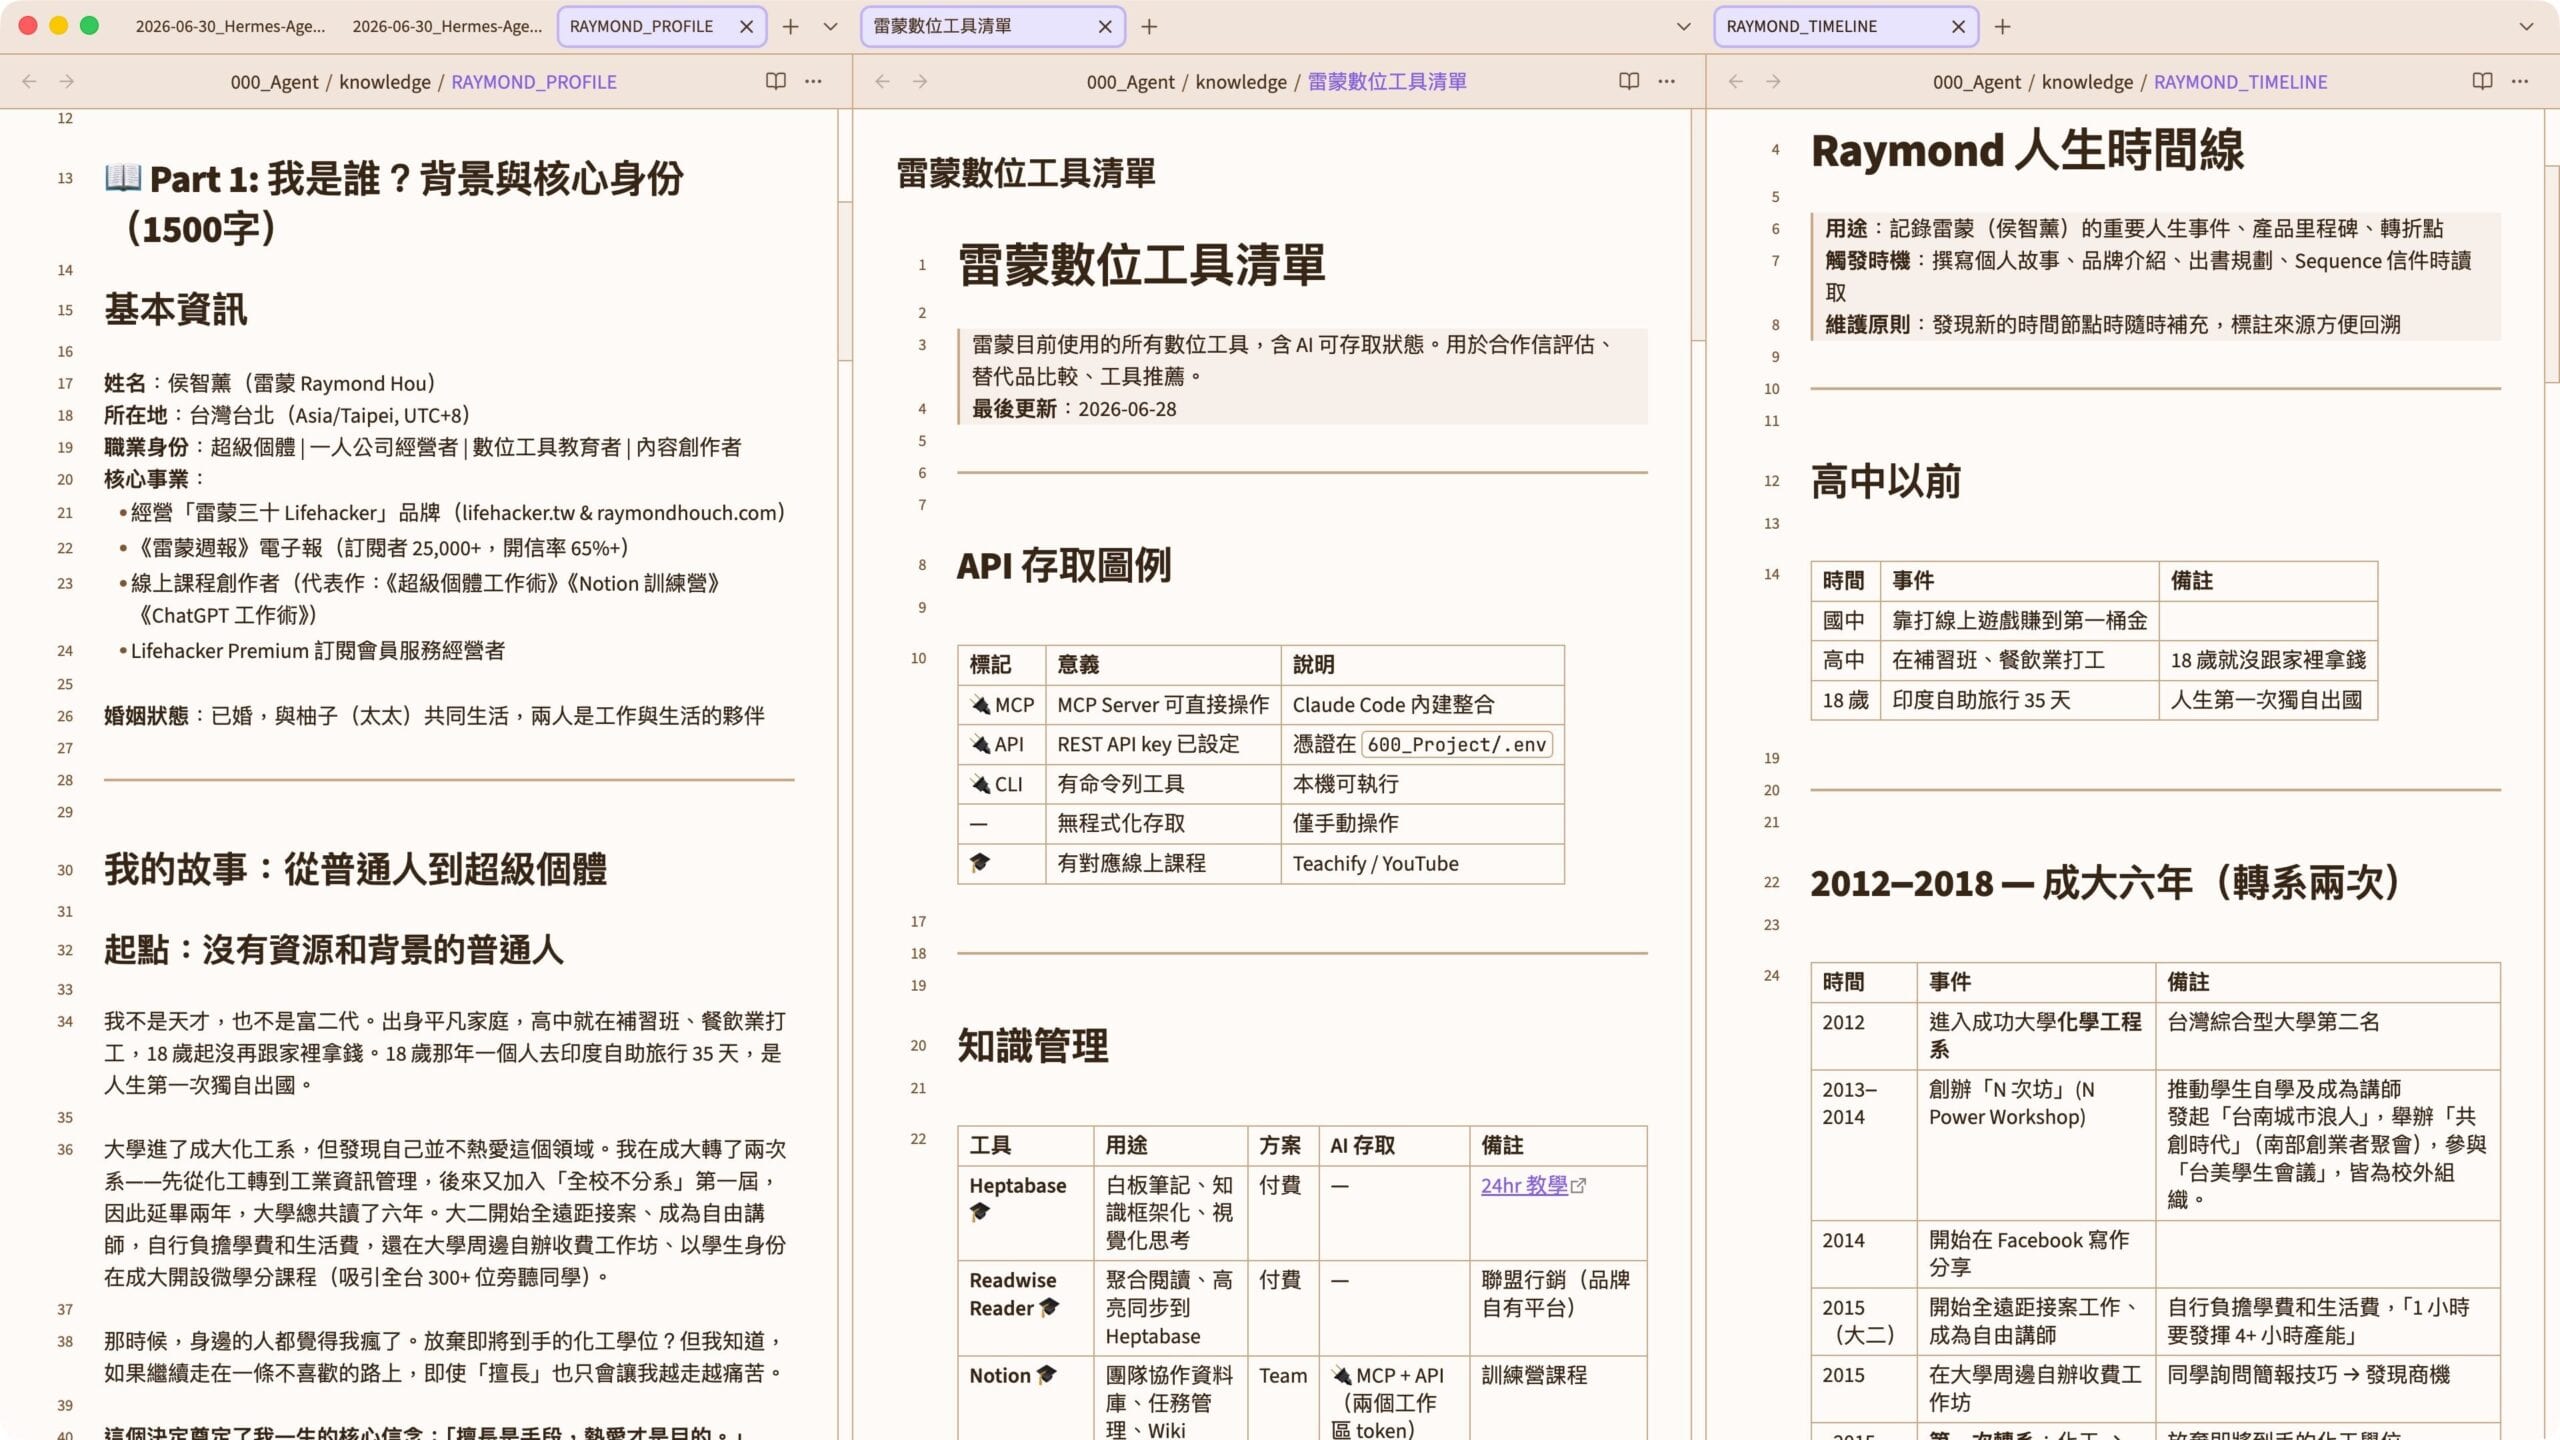The width and height of the screenshot is (2560, 1440).
Task: Click RAYMOND_PROFILE breadcrumb title
Action: [534, 82]
